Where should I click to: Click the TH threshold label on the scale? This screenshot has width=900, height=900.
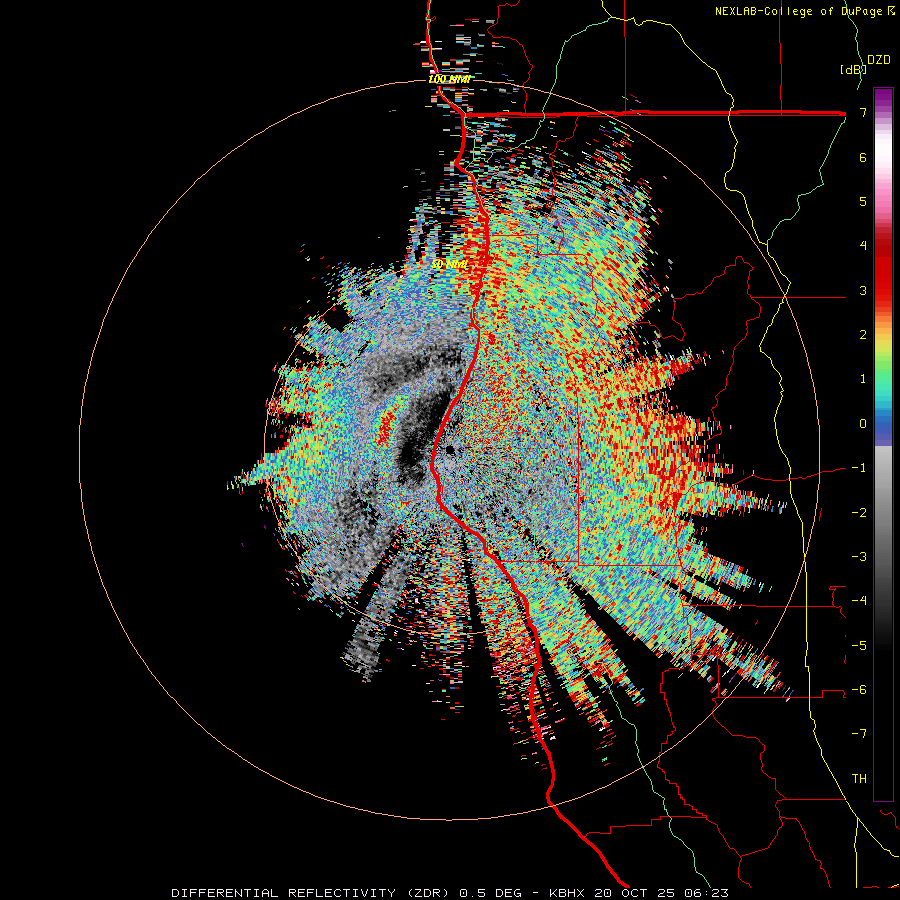(x=859, y=779)
